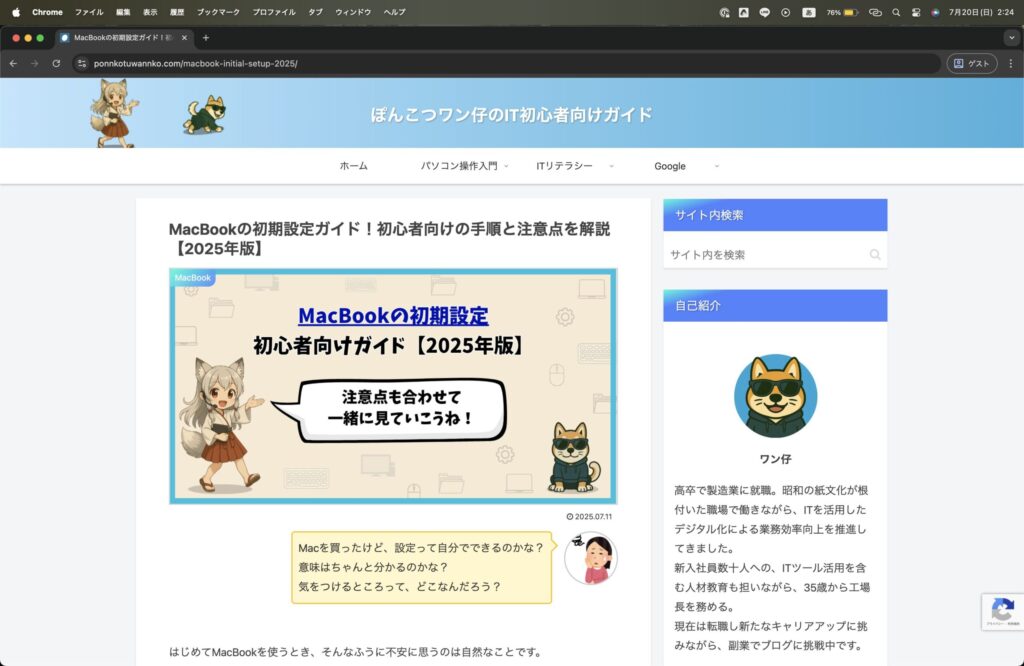Click the sentence starting はじめてMacBookを使うとき
The width and height of the screenshot is (1024, 666).
pyautogui.click(x=355, y=652)
